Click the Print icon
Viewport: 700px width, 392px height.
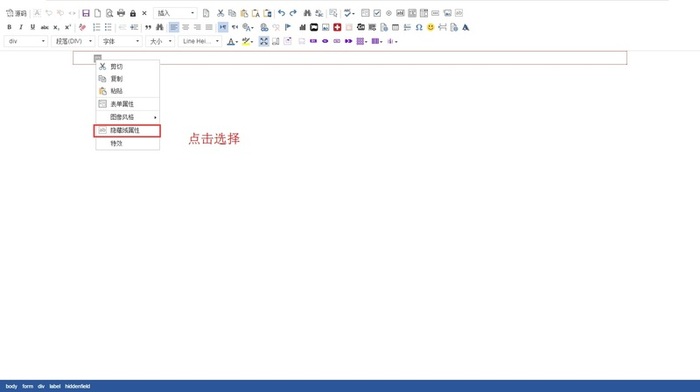tap(121, 13)
